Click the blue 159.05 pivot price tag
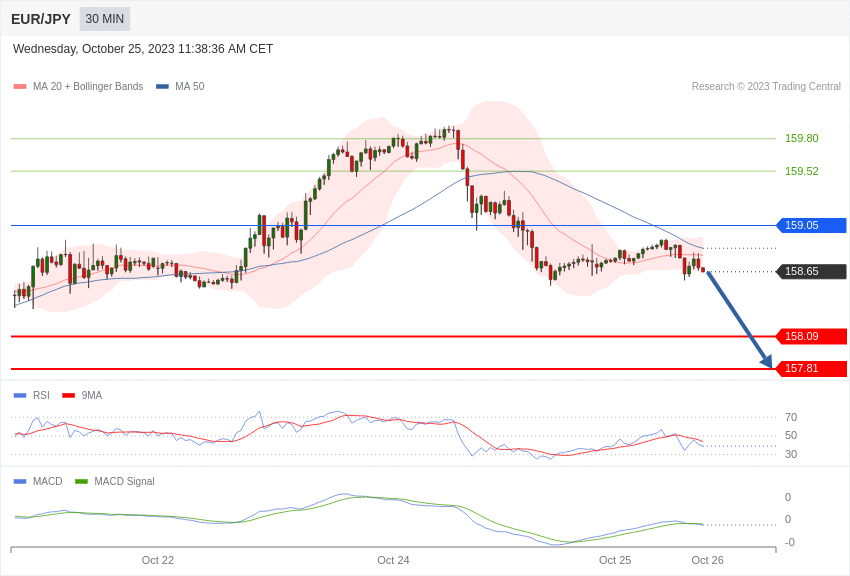 pos(812,225)
